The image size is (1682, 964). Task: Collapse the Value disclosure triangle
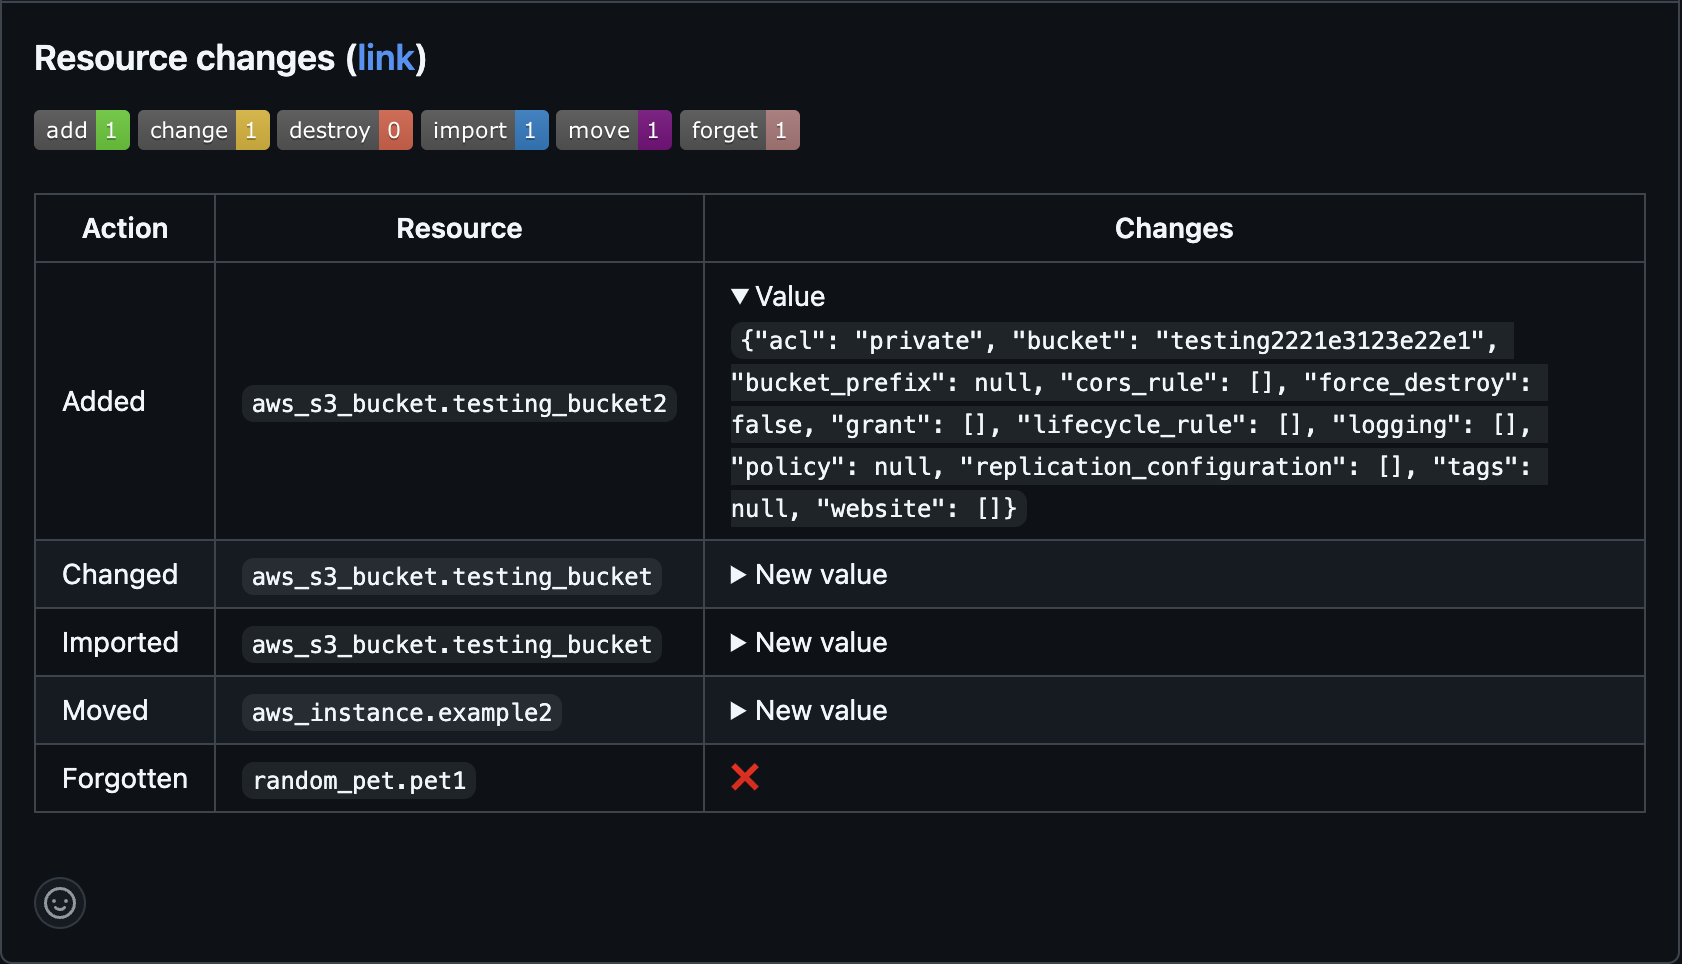(740, 296)
